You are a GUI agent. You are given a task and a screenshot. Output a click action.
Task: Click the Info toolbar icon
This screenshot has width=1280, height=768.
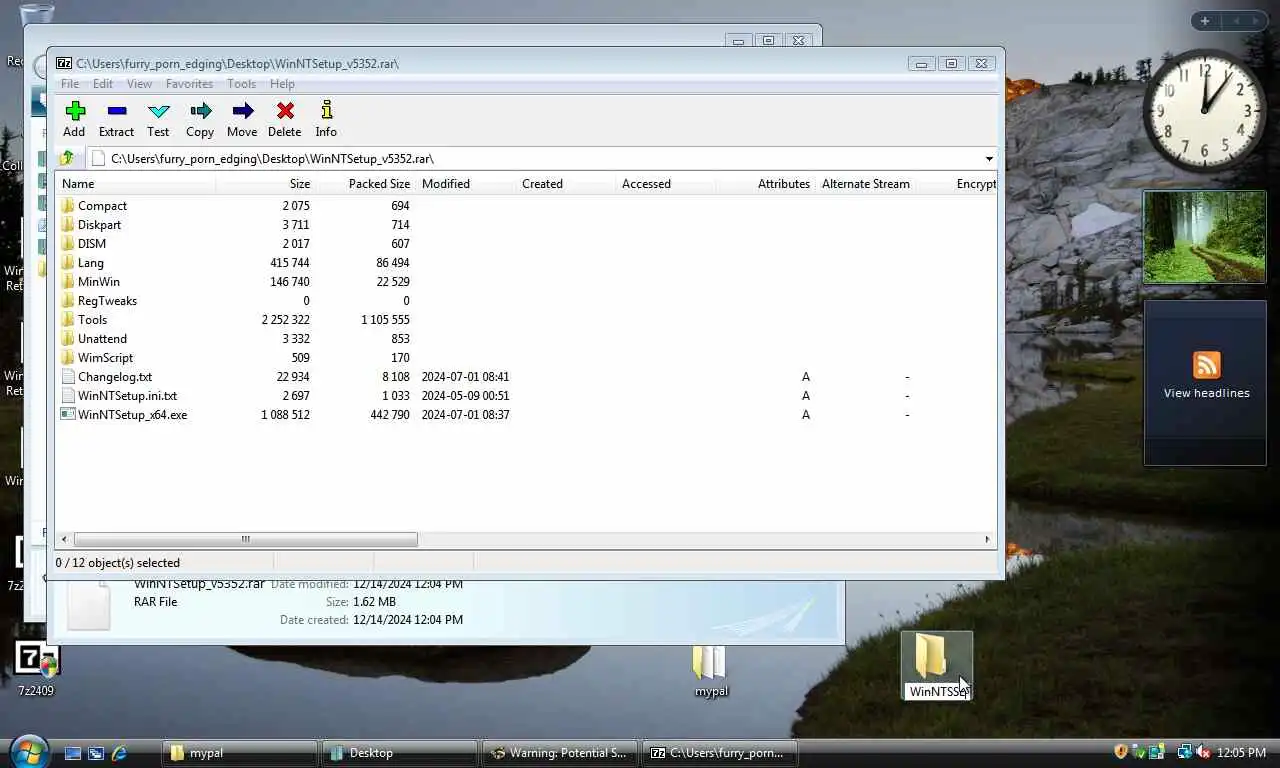point(326,111)
